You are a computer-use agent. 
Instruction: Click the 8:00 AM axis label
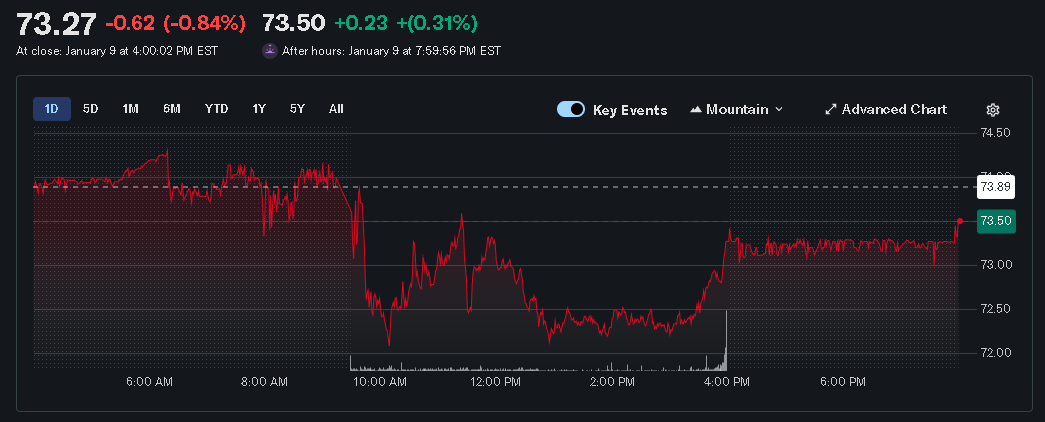tap(266, 382)
